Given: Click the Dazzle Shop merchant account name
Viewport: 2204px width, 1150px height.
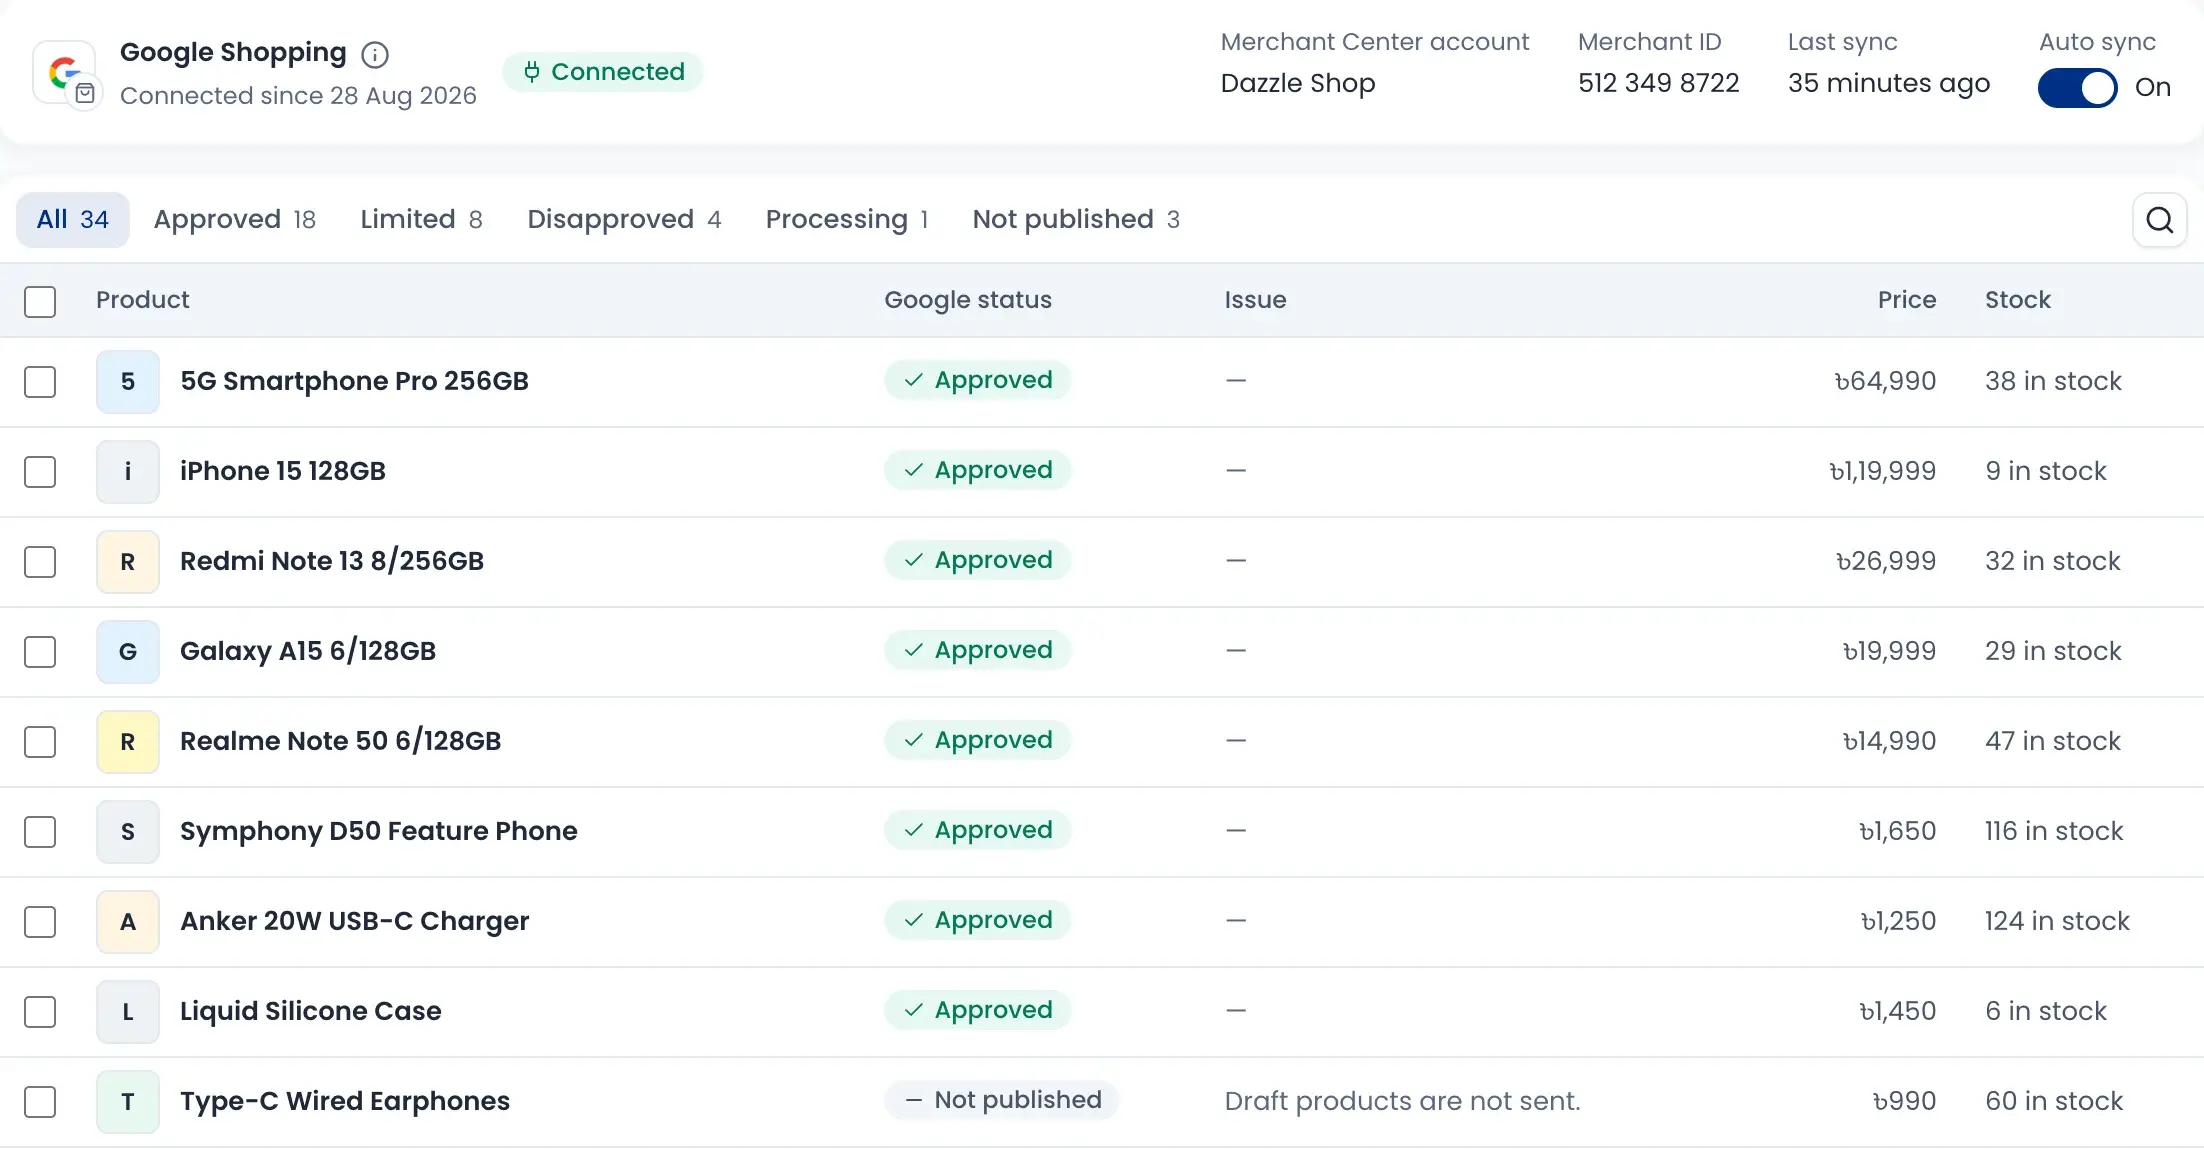Looking at the screenshot, I should 1298,83.
